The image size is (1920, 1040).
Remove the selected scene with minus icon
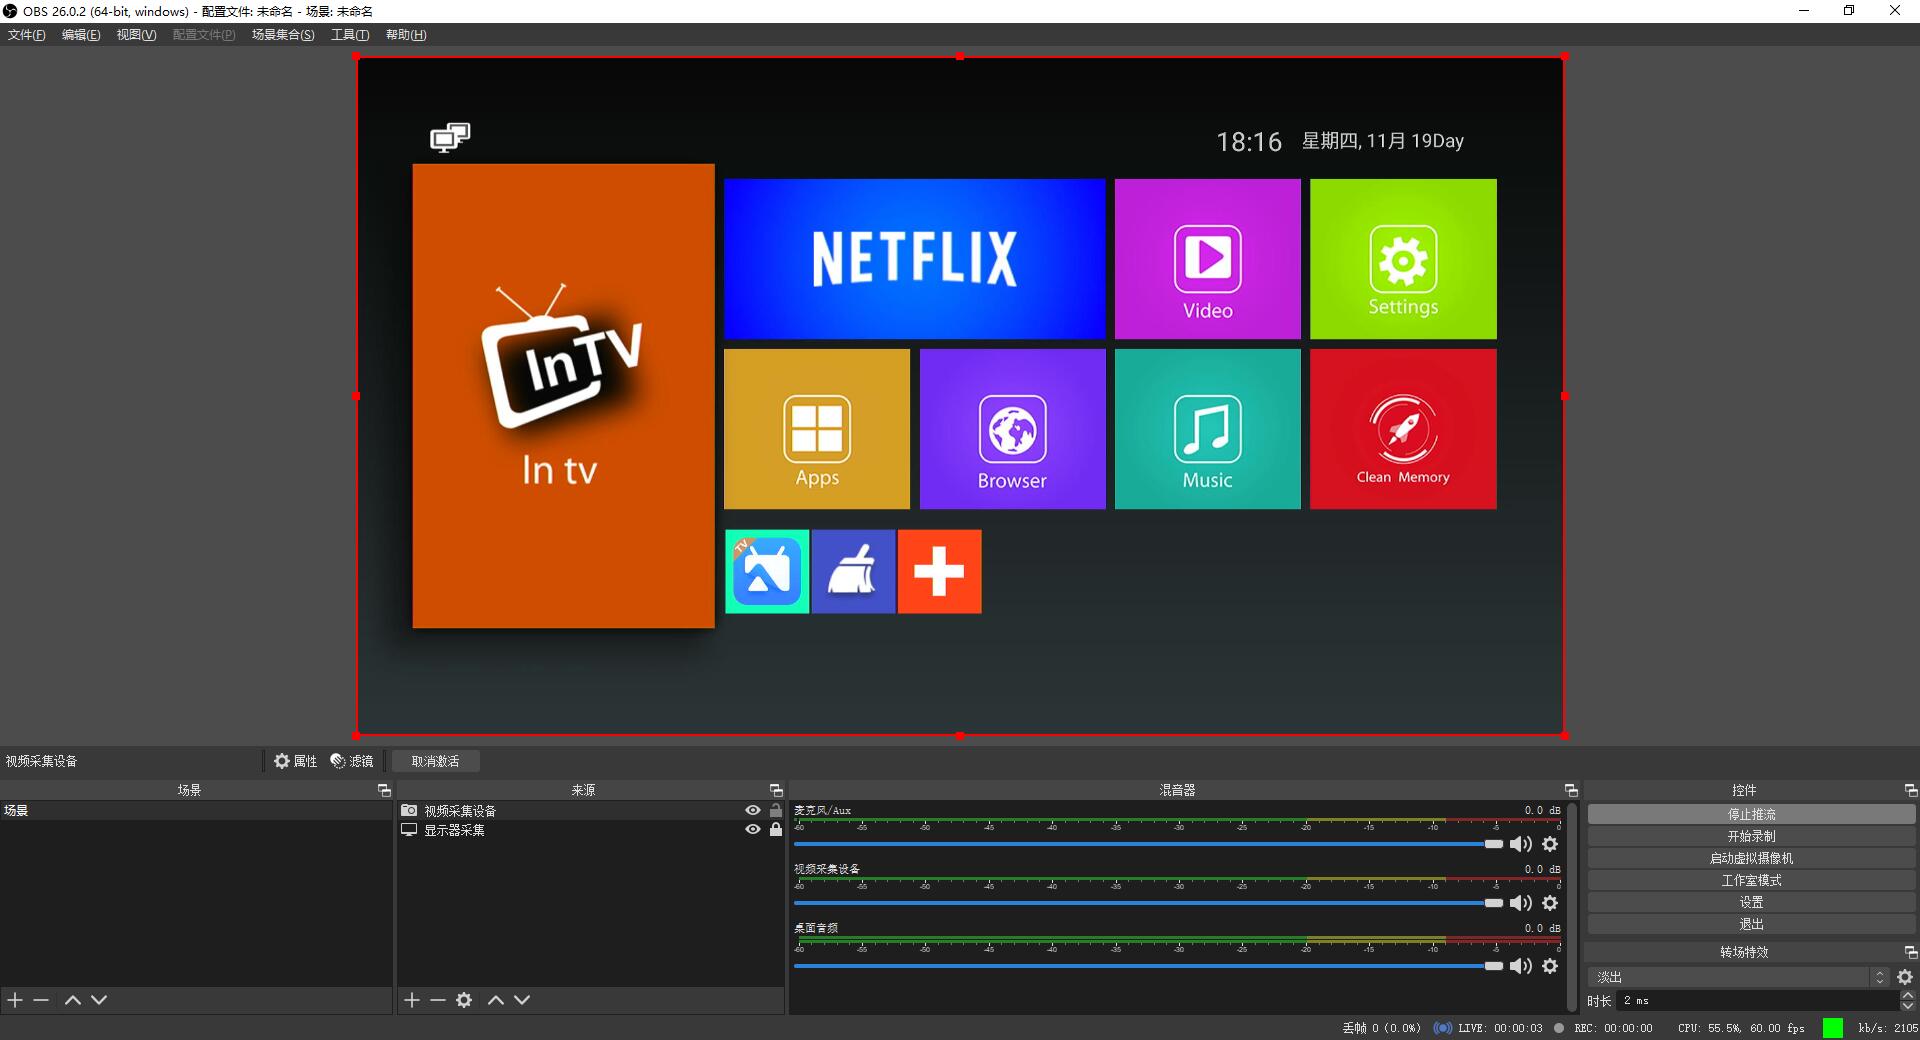[41, 1000]
